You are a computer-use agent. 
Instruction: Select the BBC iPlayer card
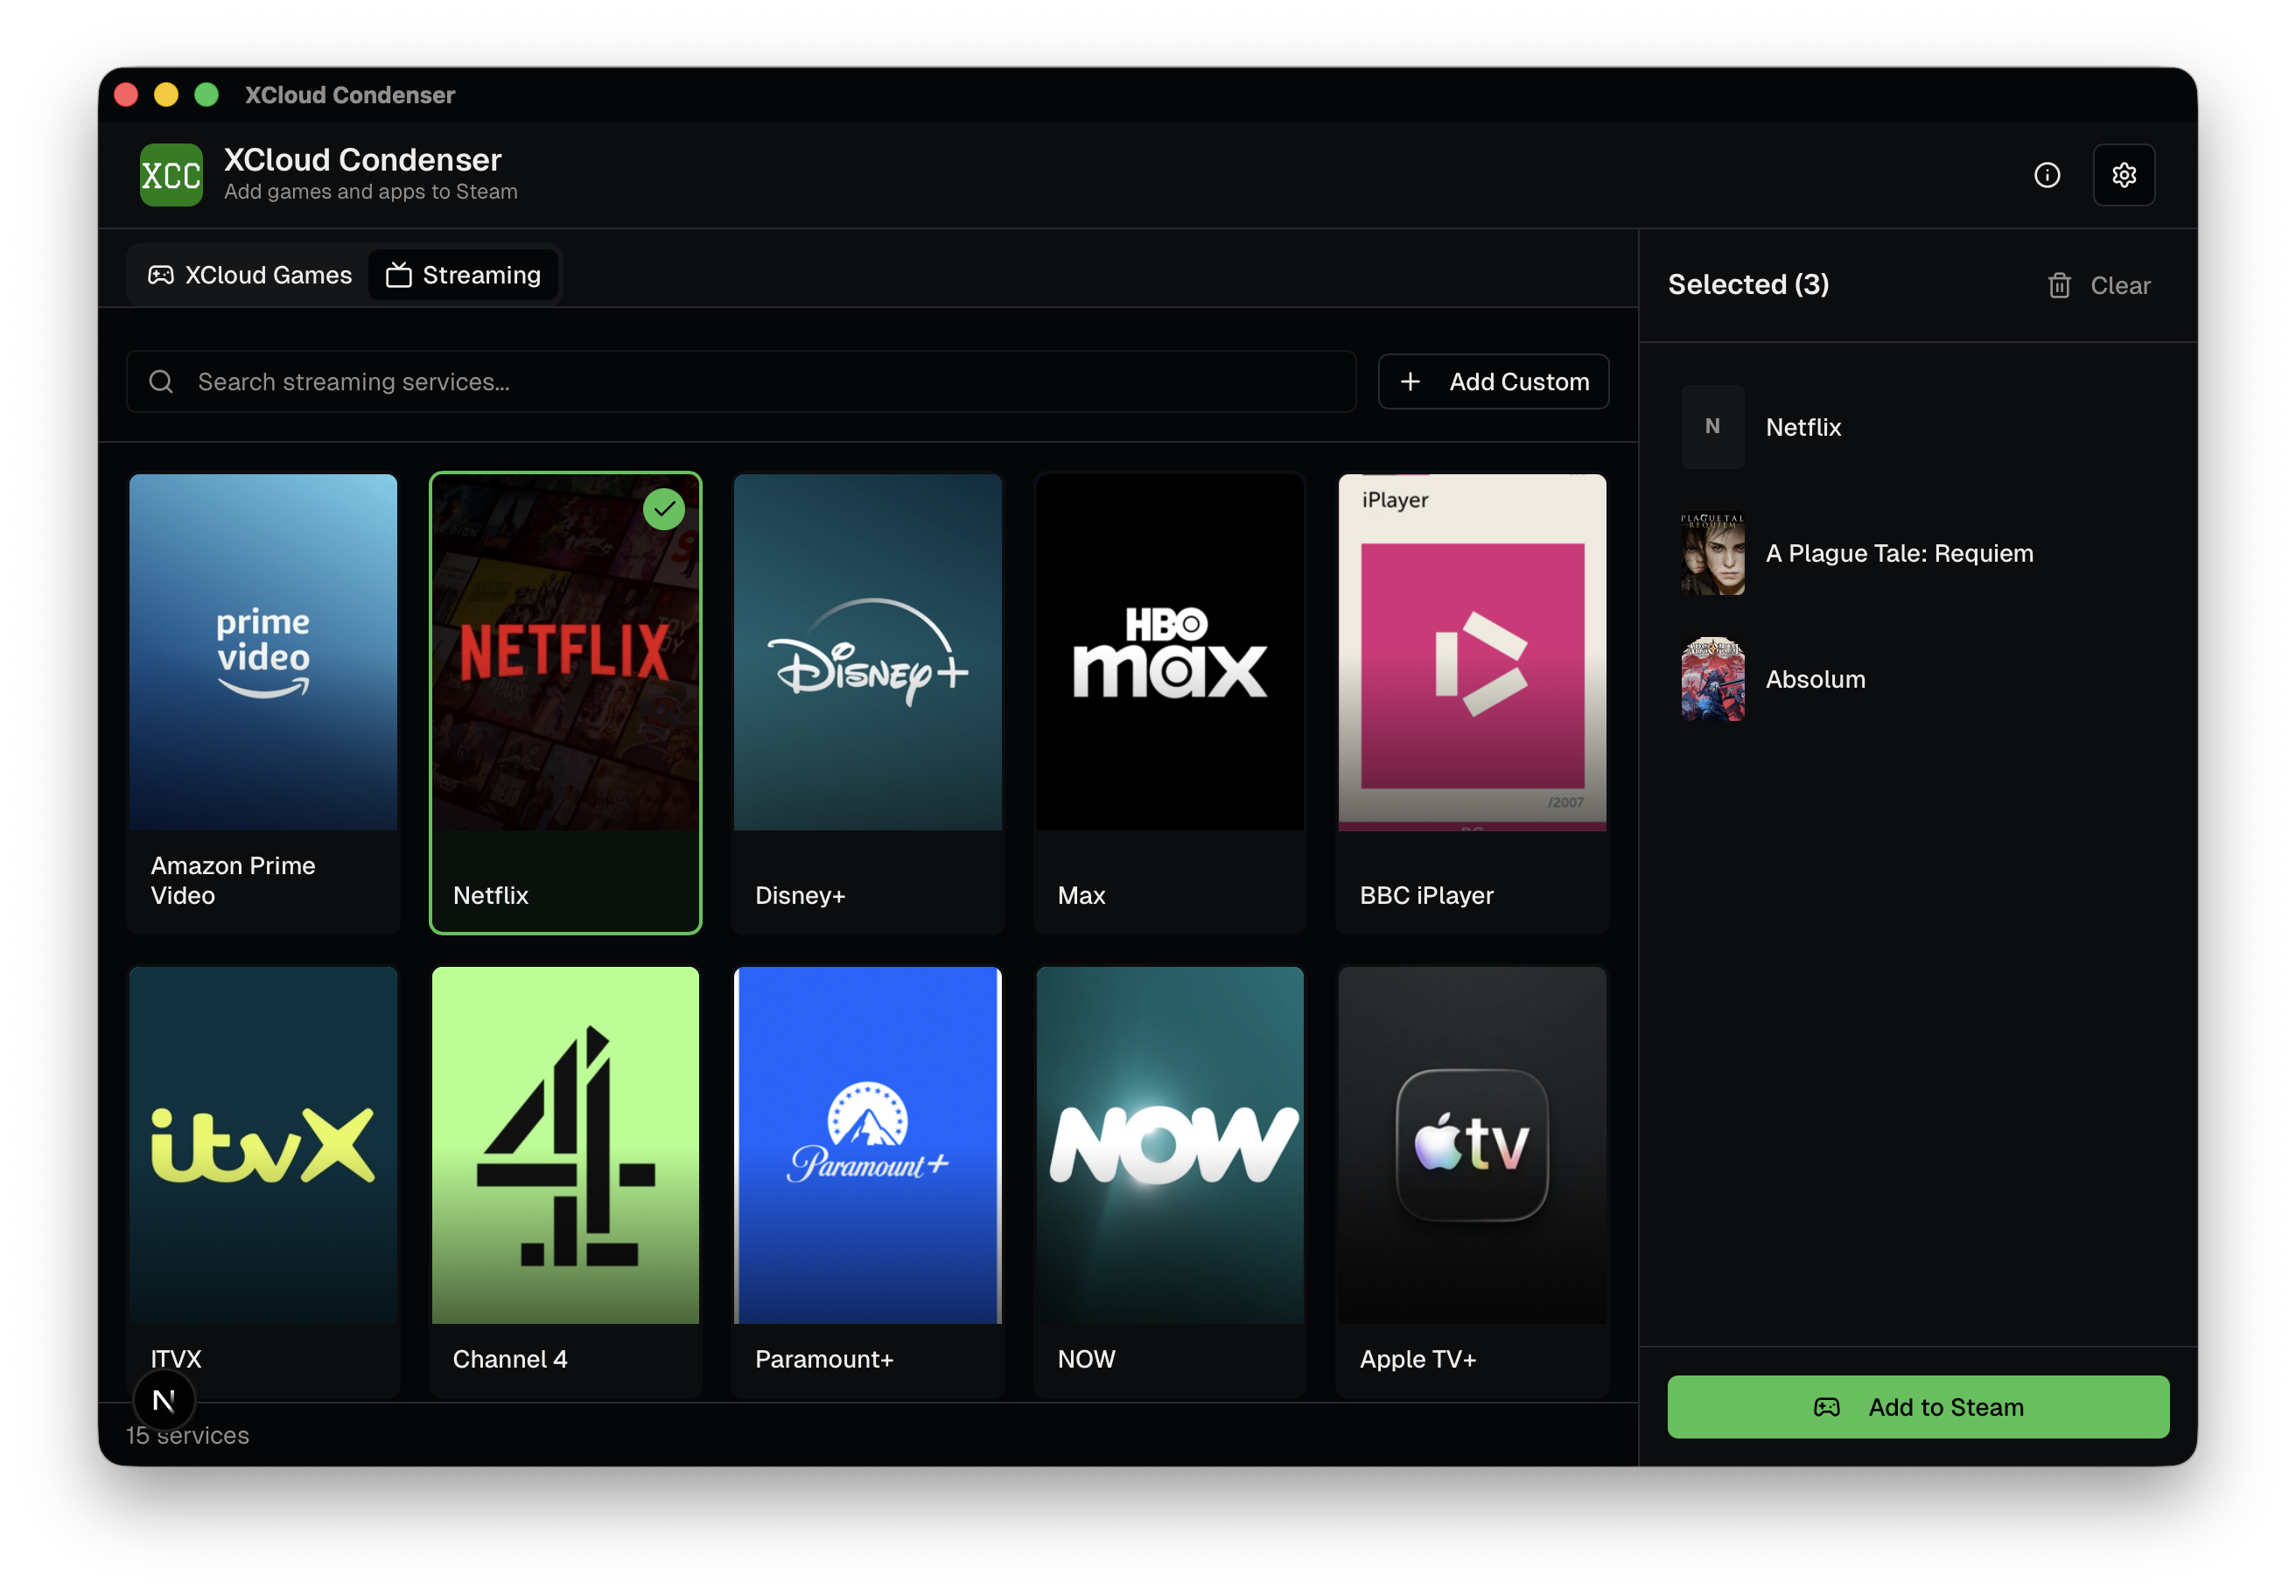pos(1472,703)
